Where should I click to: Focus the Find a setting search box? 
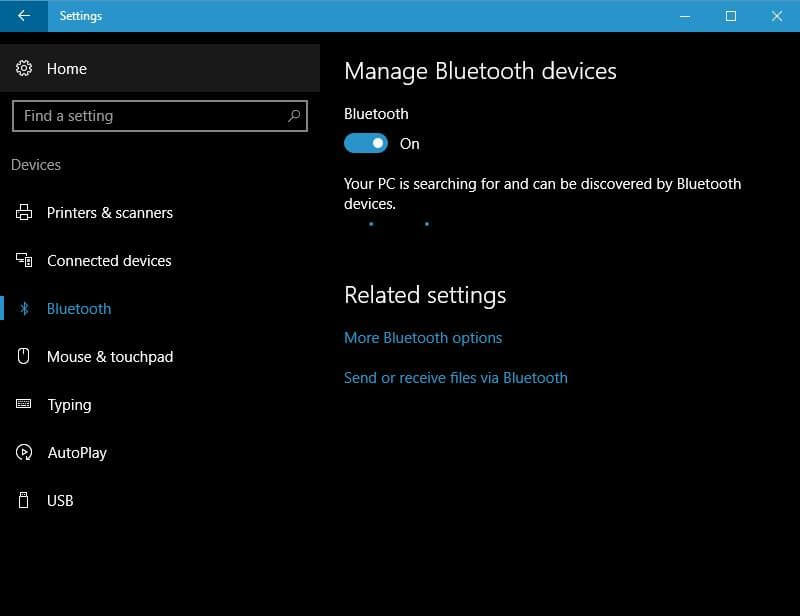pos(160,116)
